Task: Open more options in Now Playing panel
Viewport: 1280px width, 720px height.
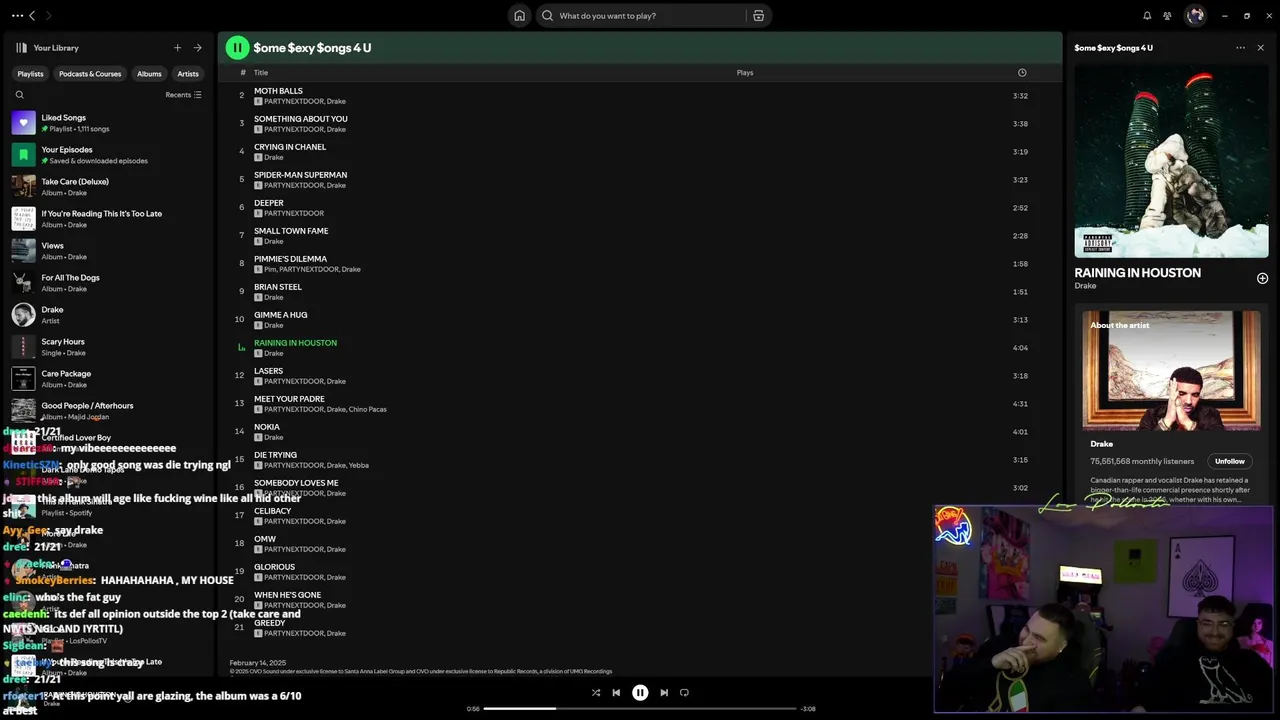Action: click(x=1240, y=48)
